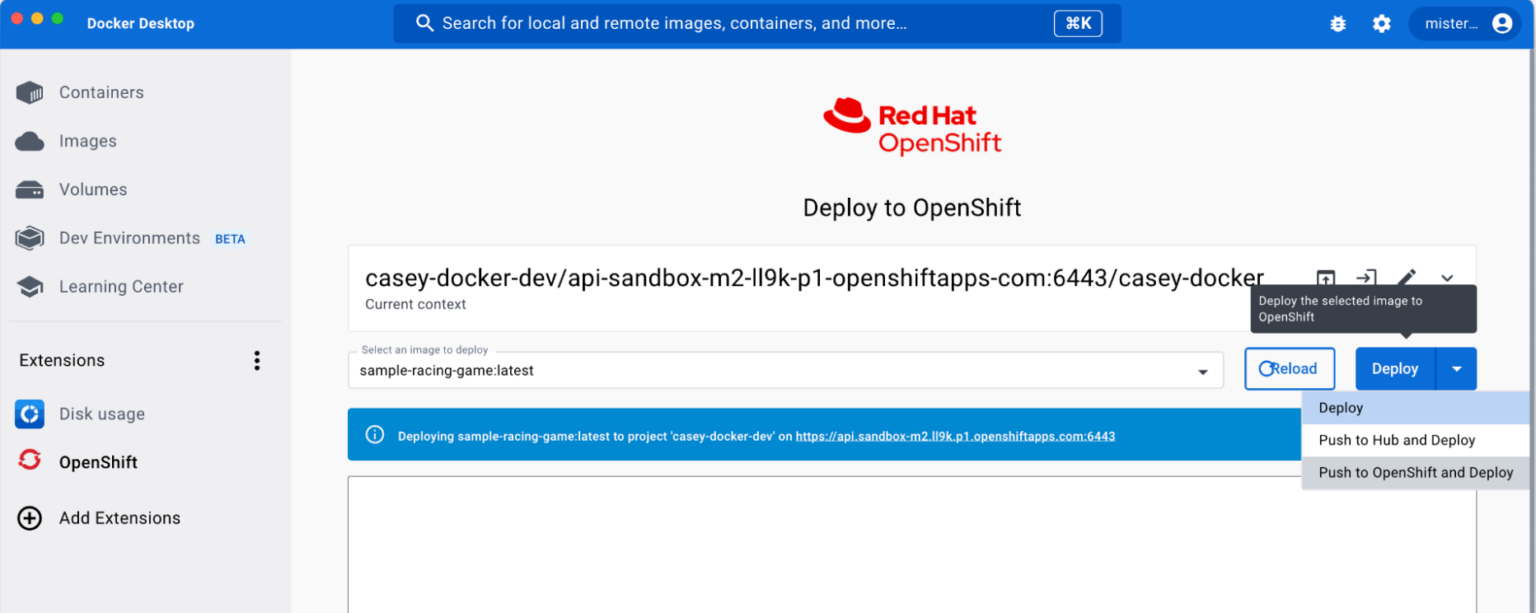Screen dimensions: 1536x613
Task: Expand the current context details chevron
Action: pyautogui.click(x=1447, y=279)
